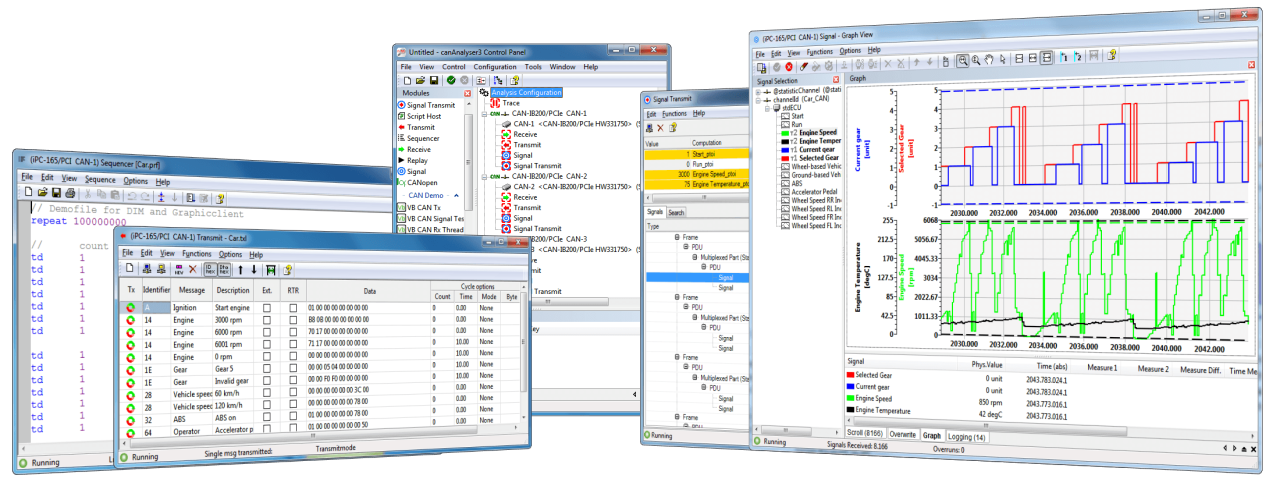This screenshot has width=1280, height=486.
Task: Click Save icon in Control Panel toolbar
Action: click(x=434, y=80)
